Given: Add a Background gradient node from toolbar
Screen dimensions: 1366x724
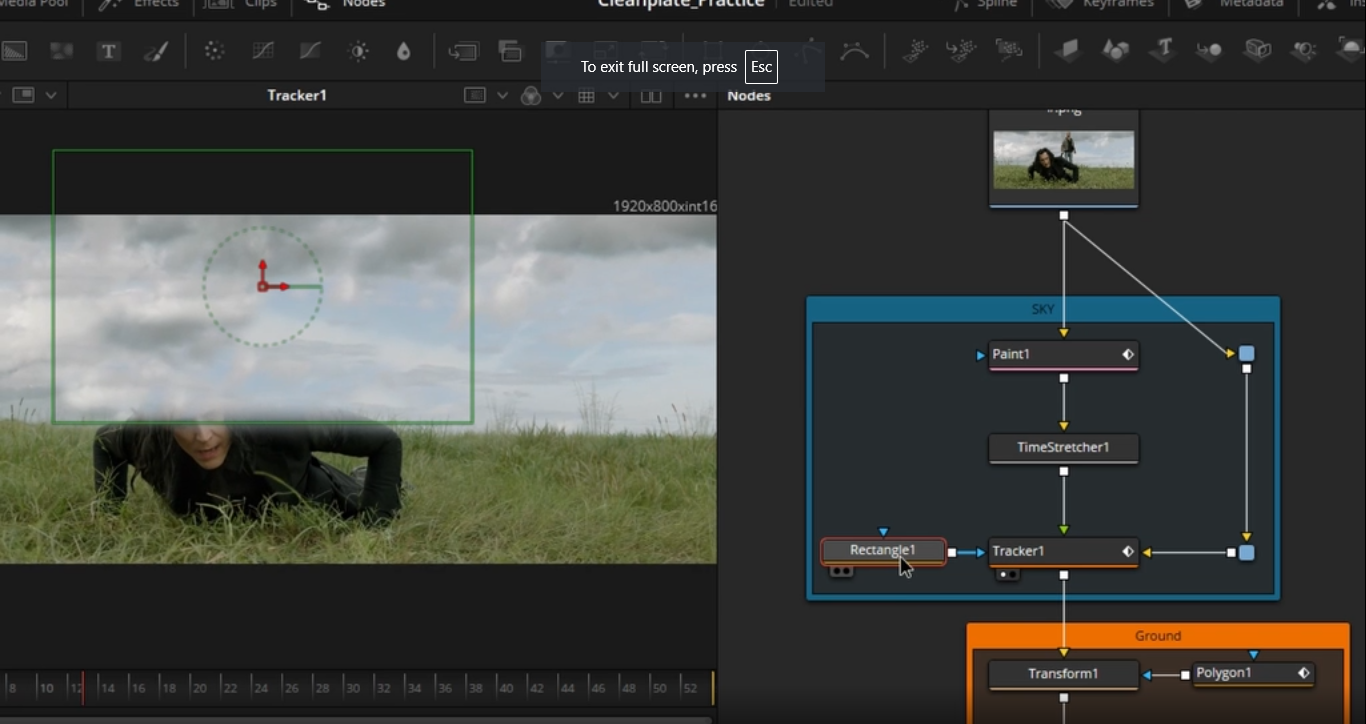Looking at the screenshot, I should tap(14, 51).
